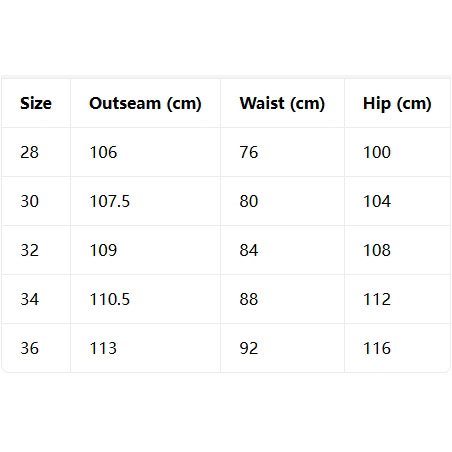
Task: Click the 107.5 outseam value
Action: [110, 201]
